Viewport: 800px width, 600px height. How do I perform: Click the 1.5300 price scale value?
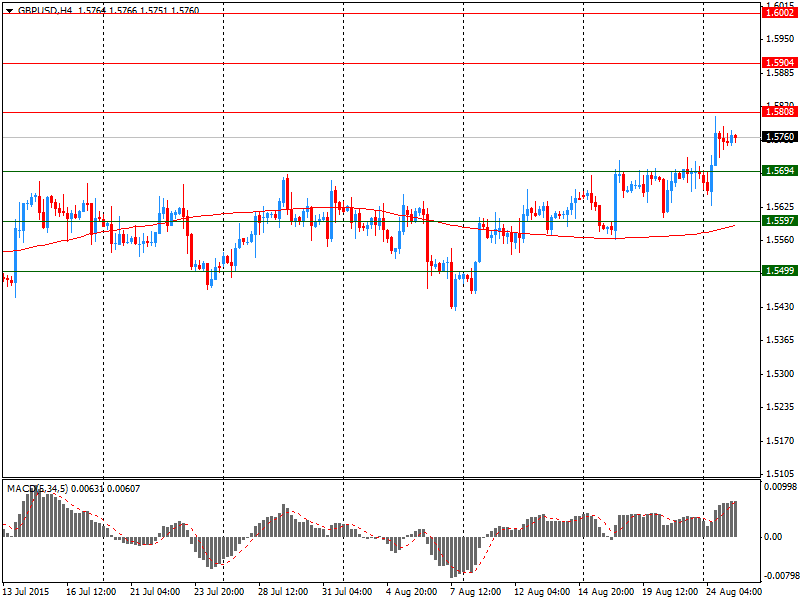pyautogui.click(x=780, y=373)
